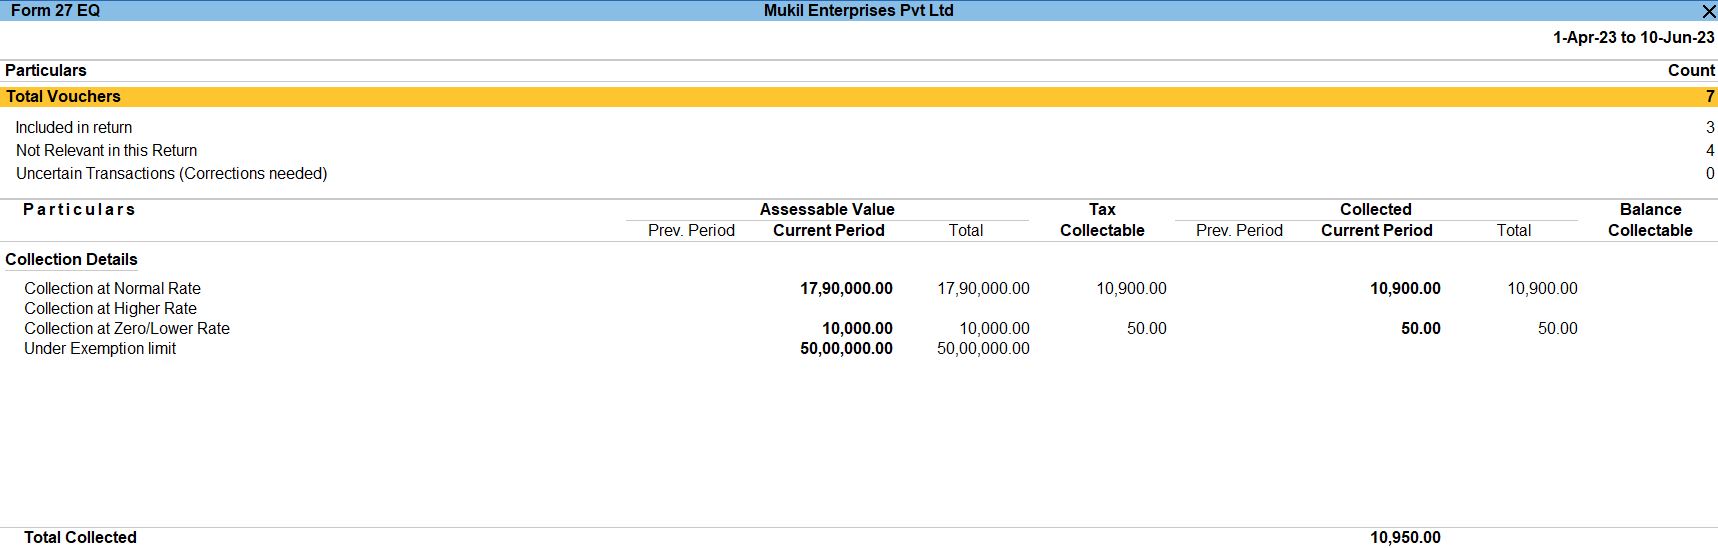Click the Not Relevant count 4
Viewport: 1718px width, 548px height.
(1710, 150)
